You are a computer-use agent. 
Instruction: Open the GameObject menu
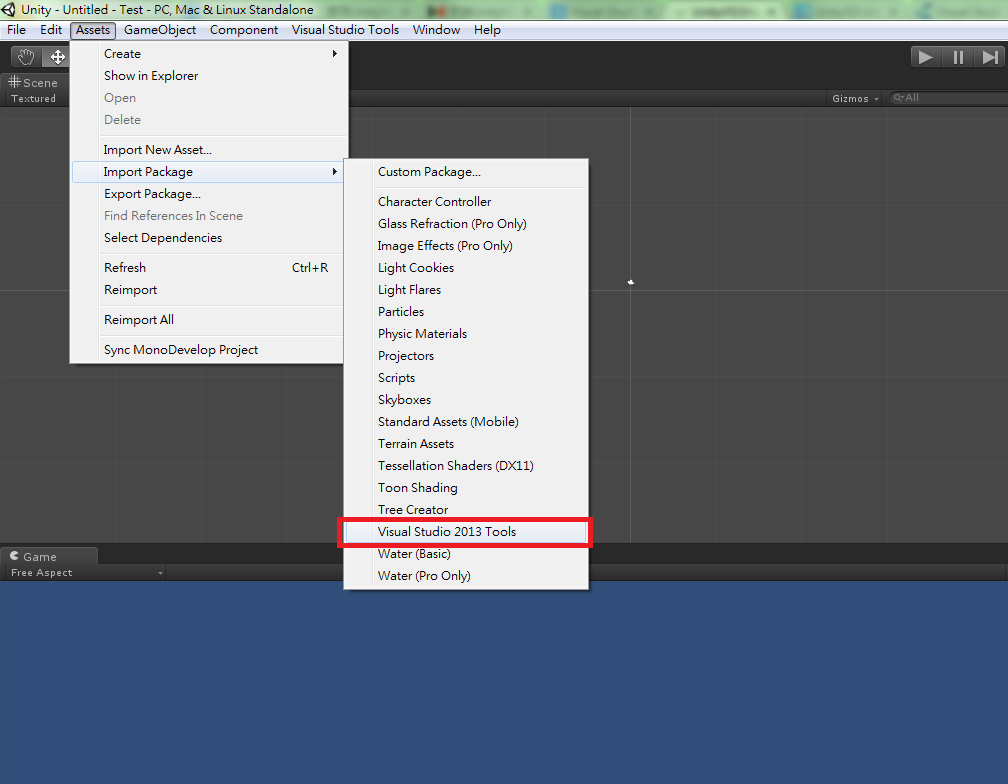pos(159,30)
